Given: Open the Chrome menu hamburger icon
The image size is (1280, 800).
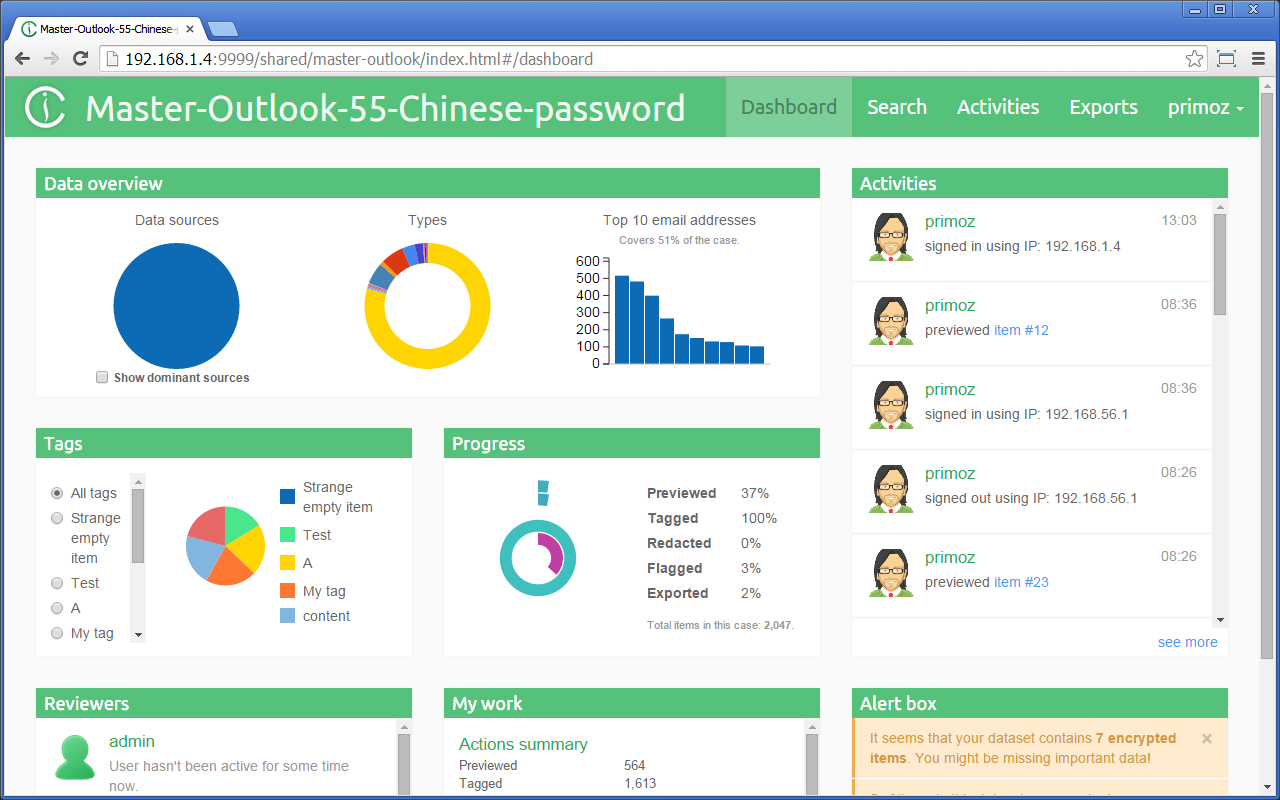Looking at the screenshot, I should [x=1258, y=59].
